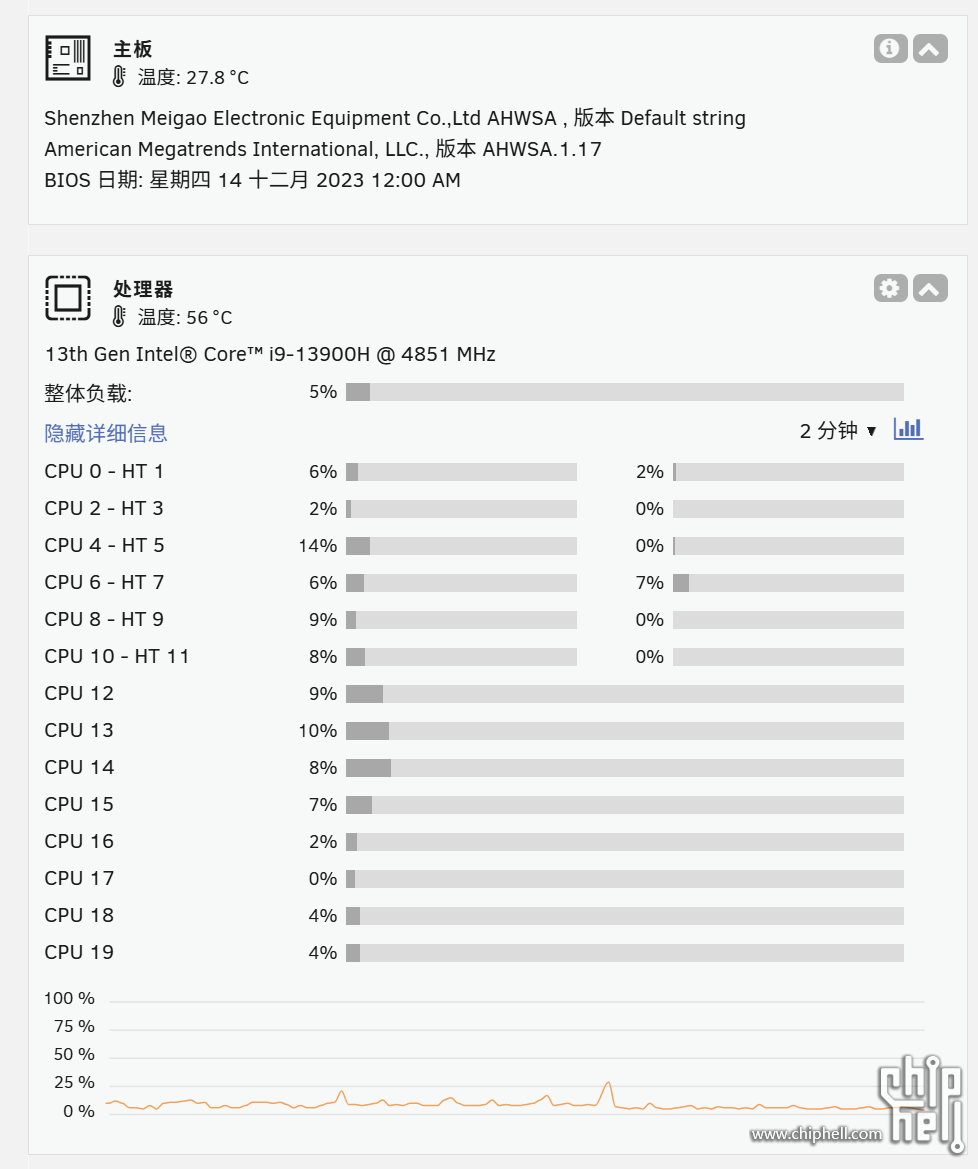Open the 2 分钟 time range dropdown

point(838,431)
